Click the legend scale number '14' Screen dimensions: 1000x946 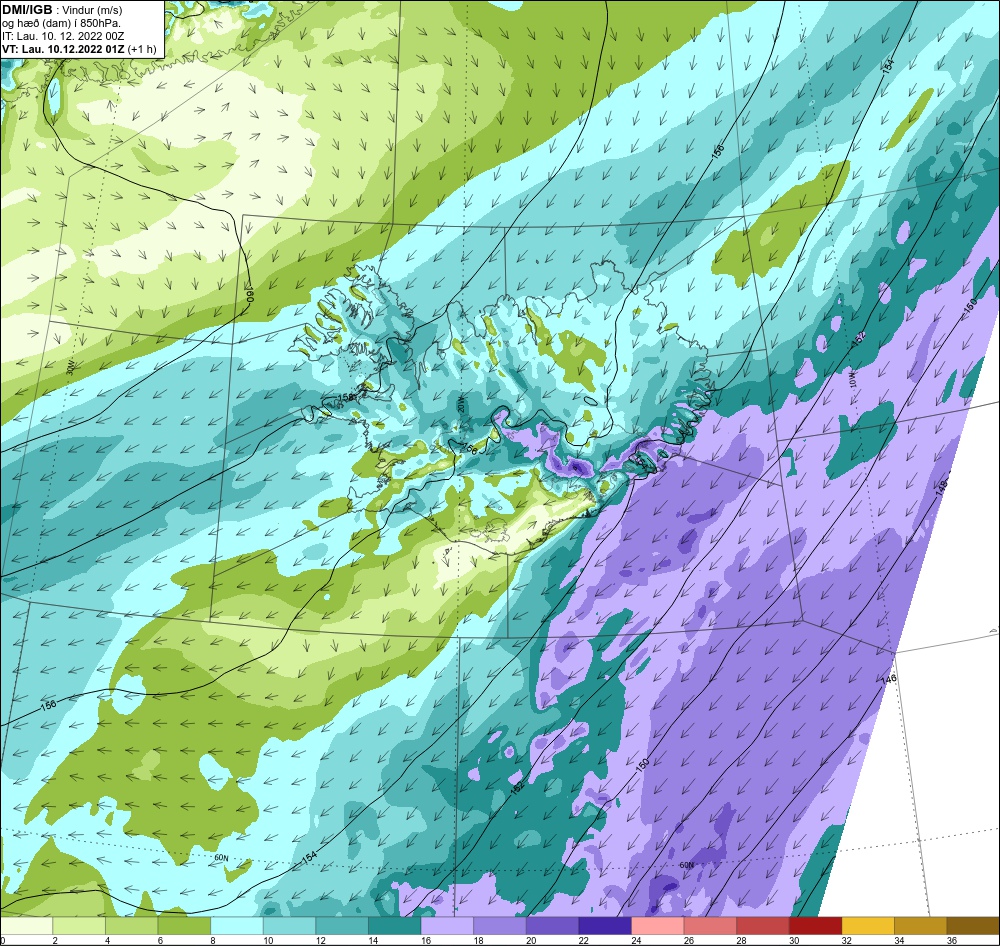pyautogui.click(x=373, y=940)
